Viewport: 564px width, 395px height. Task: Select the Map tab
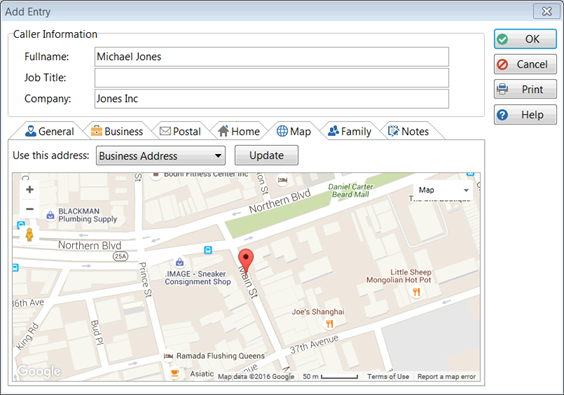click(294, 131)
